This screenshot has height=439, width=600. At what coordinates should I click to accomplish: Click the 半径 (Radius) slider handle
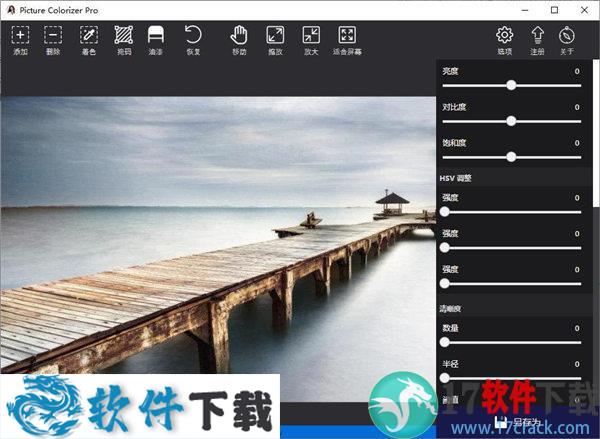click(444, 378)
